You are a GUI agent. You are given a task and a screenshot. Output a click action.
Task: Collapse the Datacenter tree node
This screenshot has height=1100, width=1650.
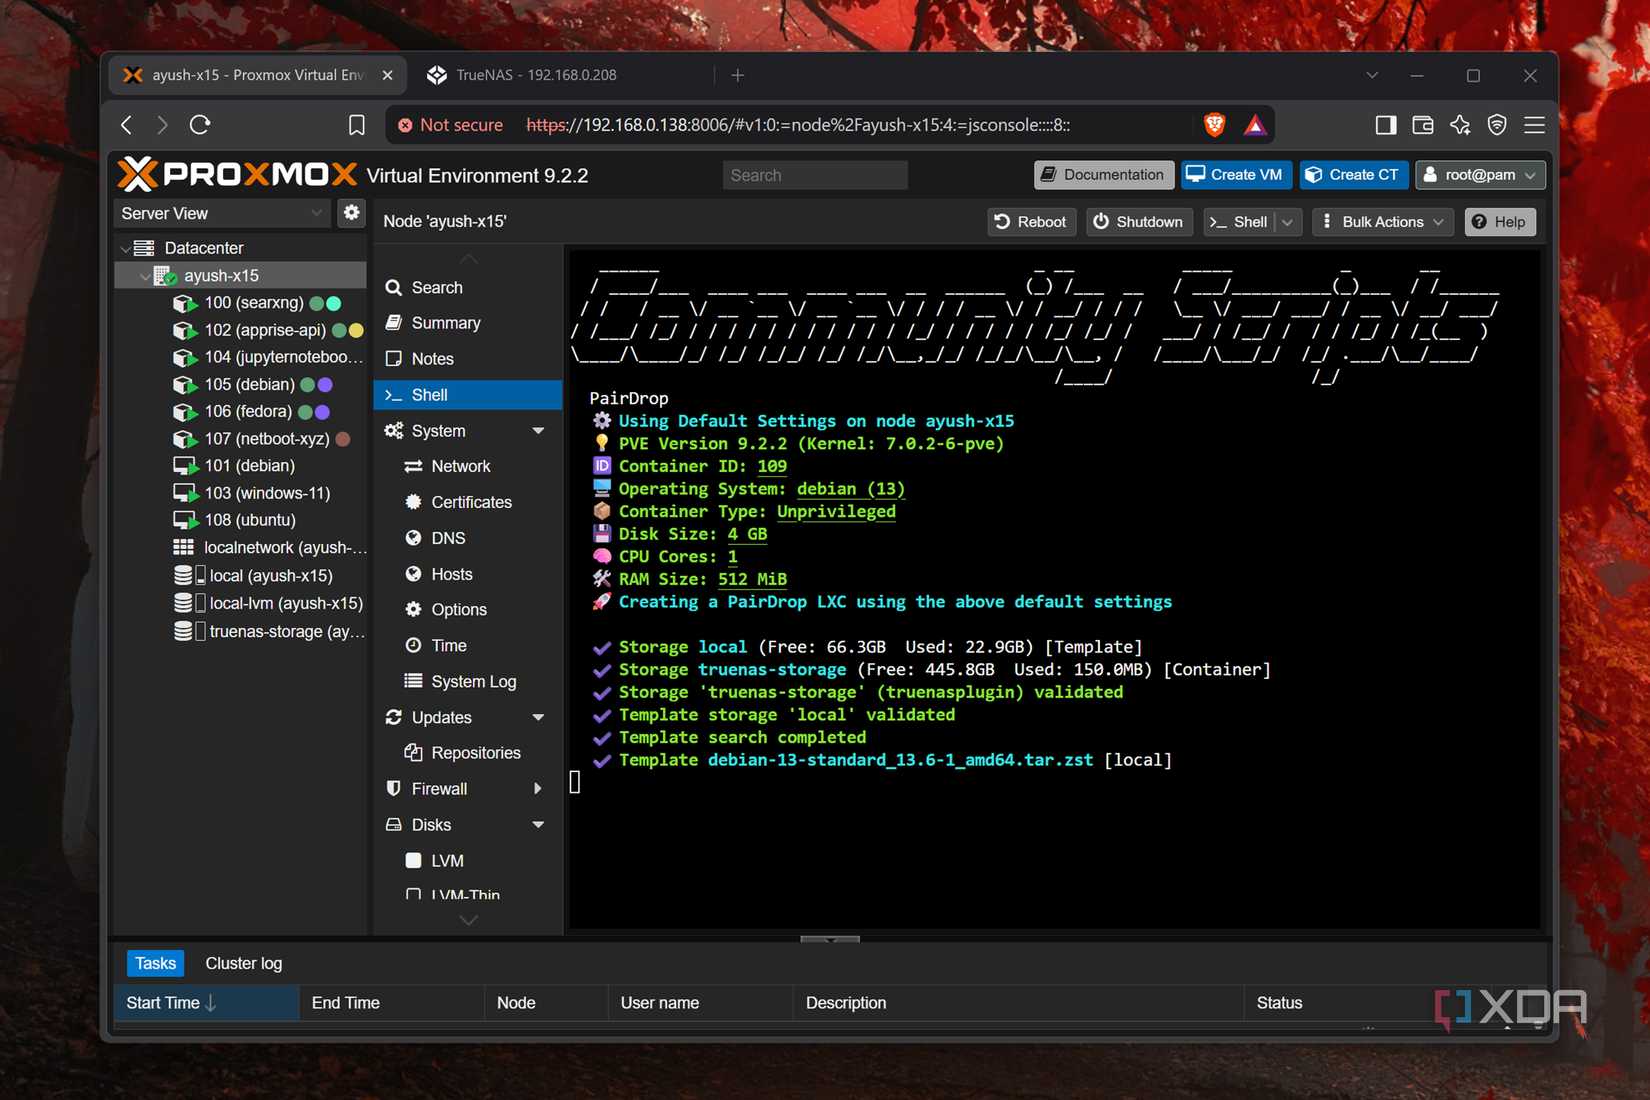click(x=126, y=248)
